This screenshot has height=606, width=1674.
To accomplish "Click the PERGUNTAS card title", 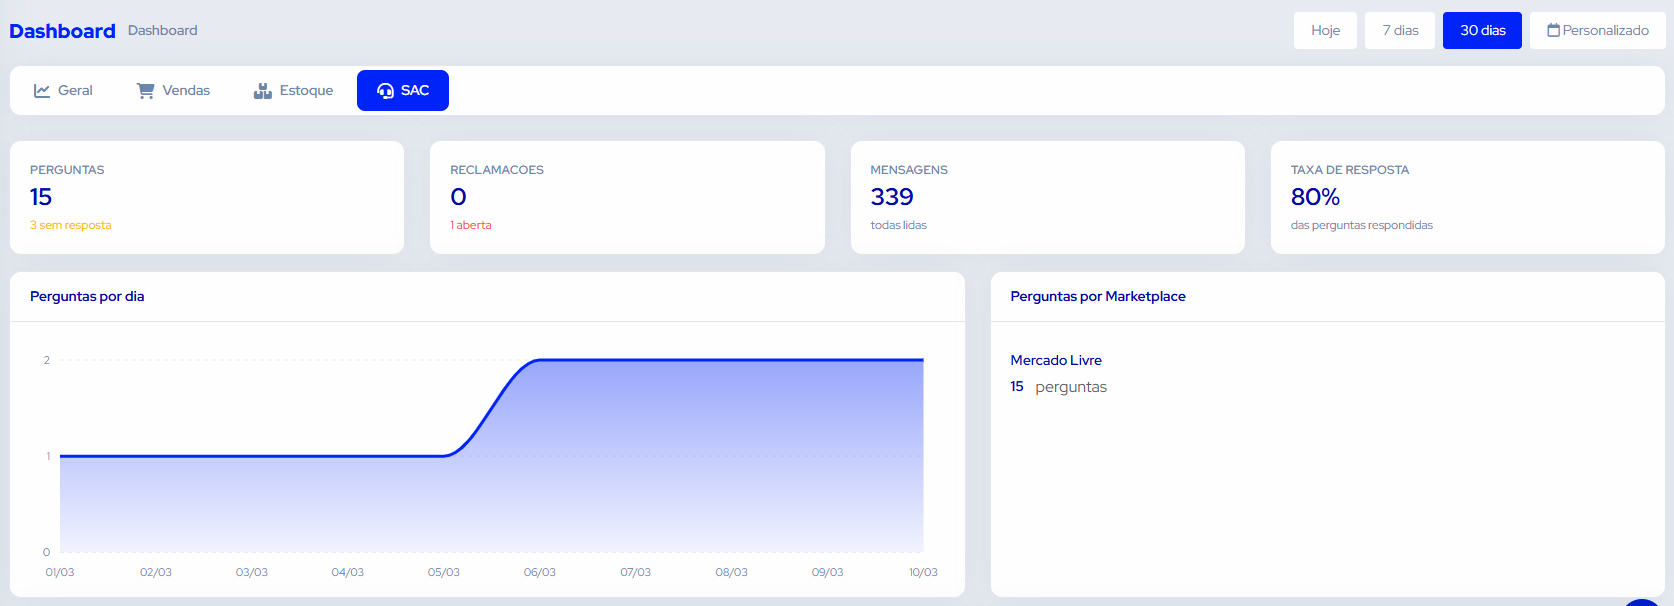I will point(67,170).
